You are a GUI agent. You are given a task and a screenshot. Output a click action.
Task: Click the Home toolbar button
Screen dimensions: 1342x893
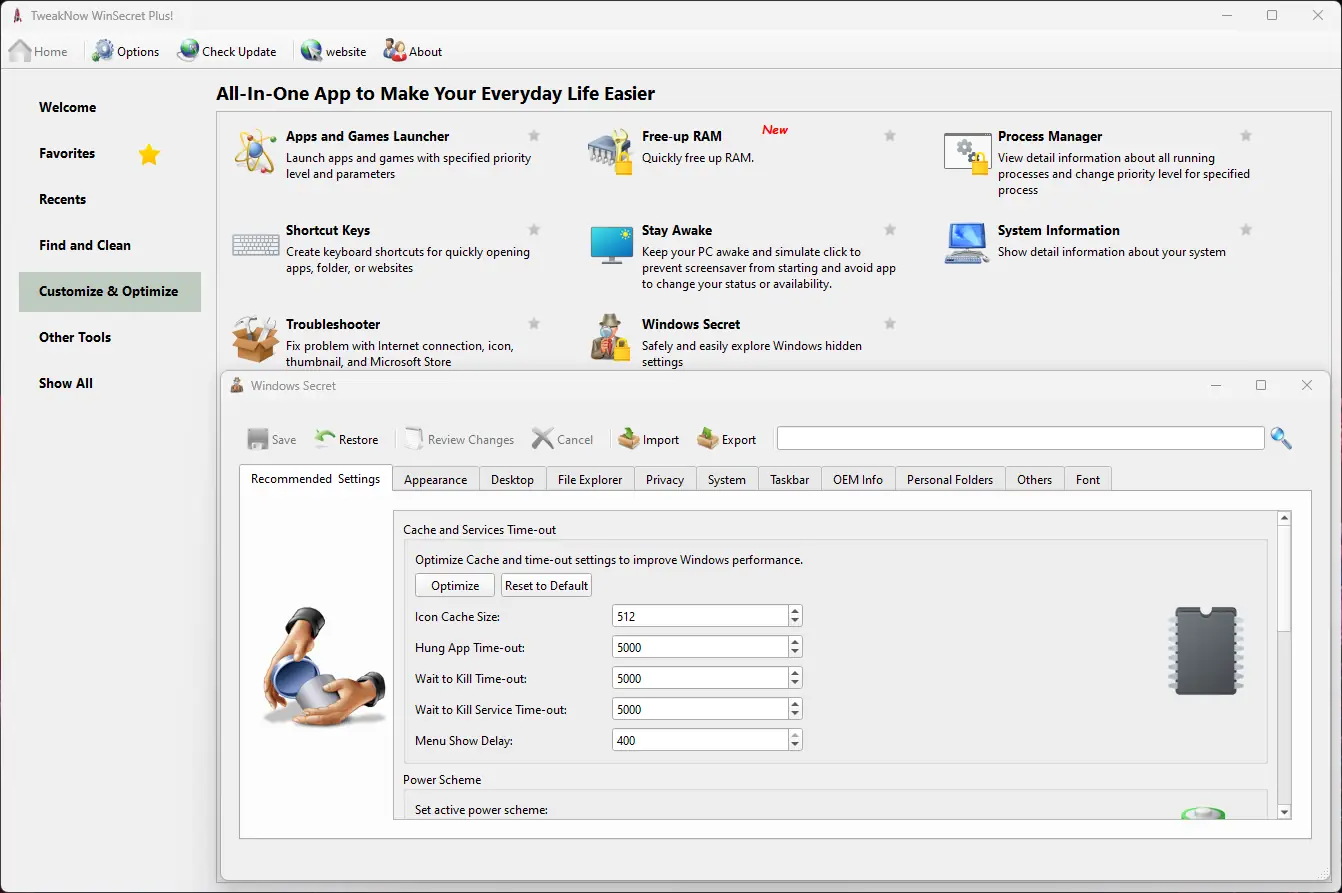(39, 51)
